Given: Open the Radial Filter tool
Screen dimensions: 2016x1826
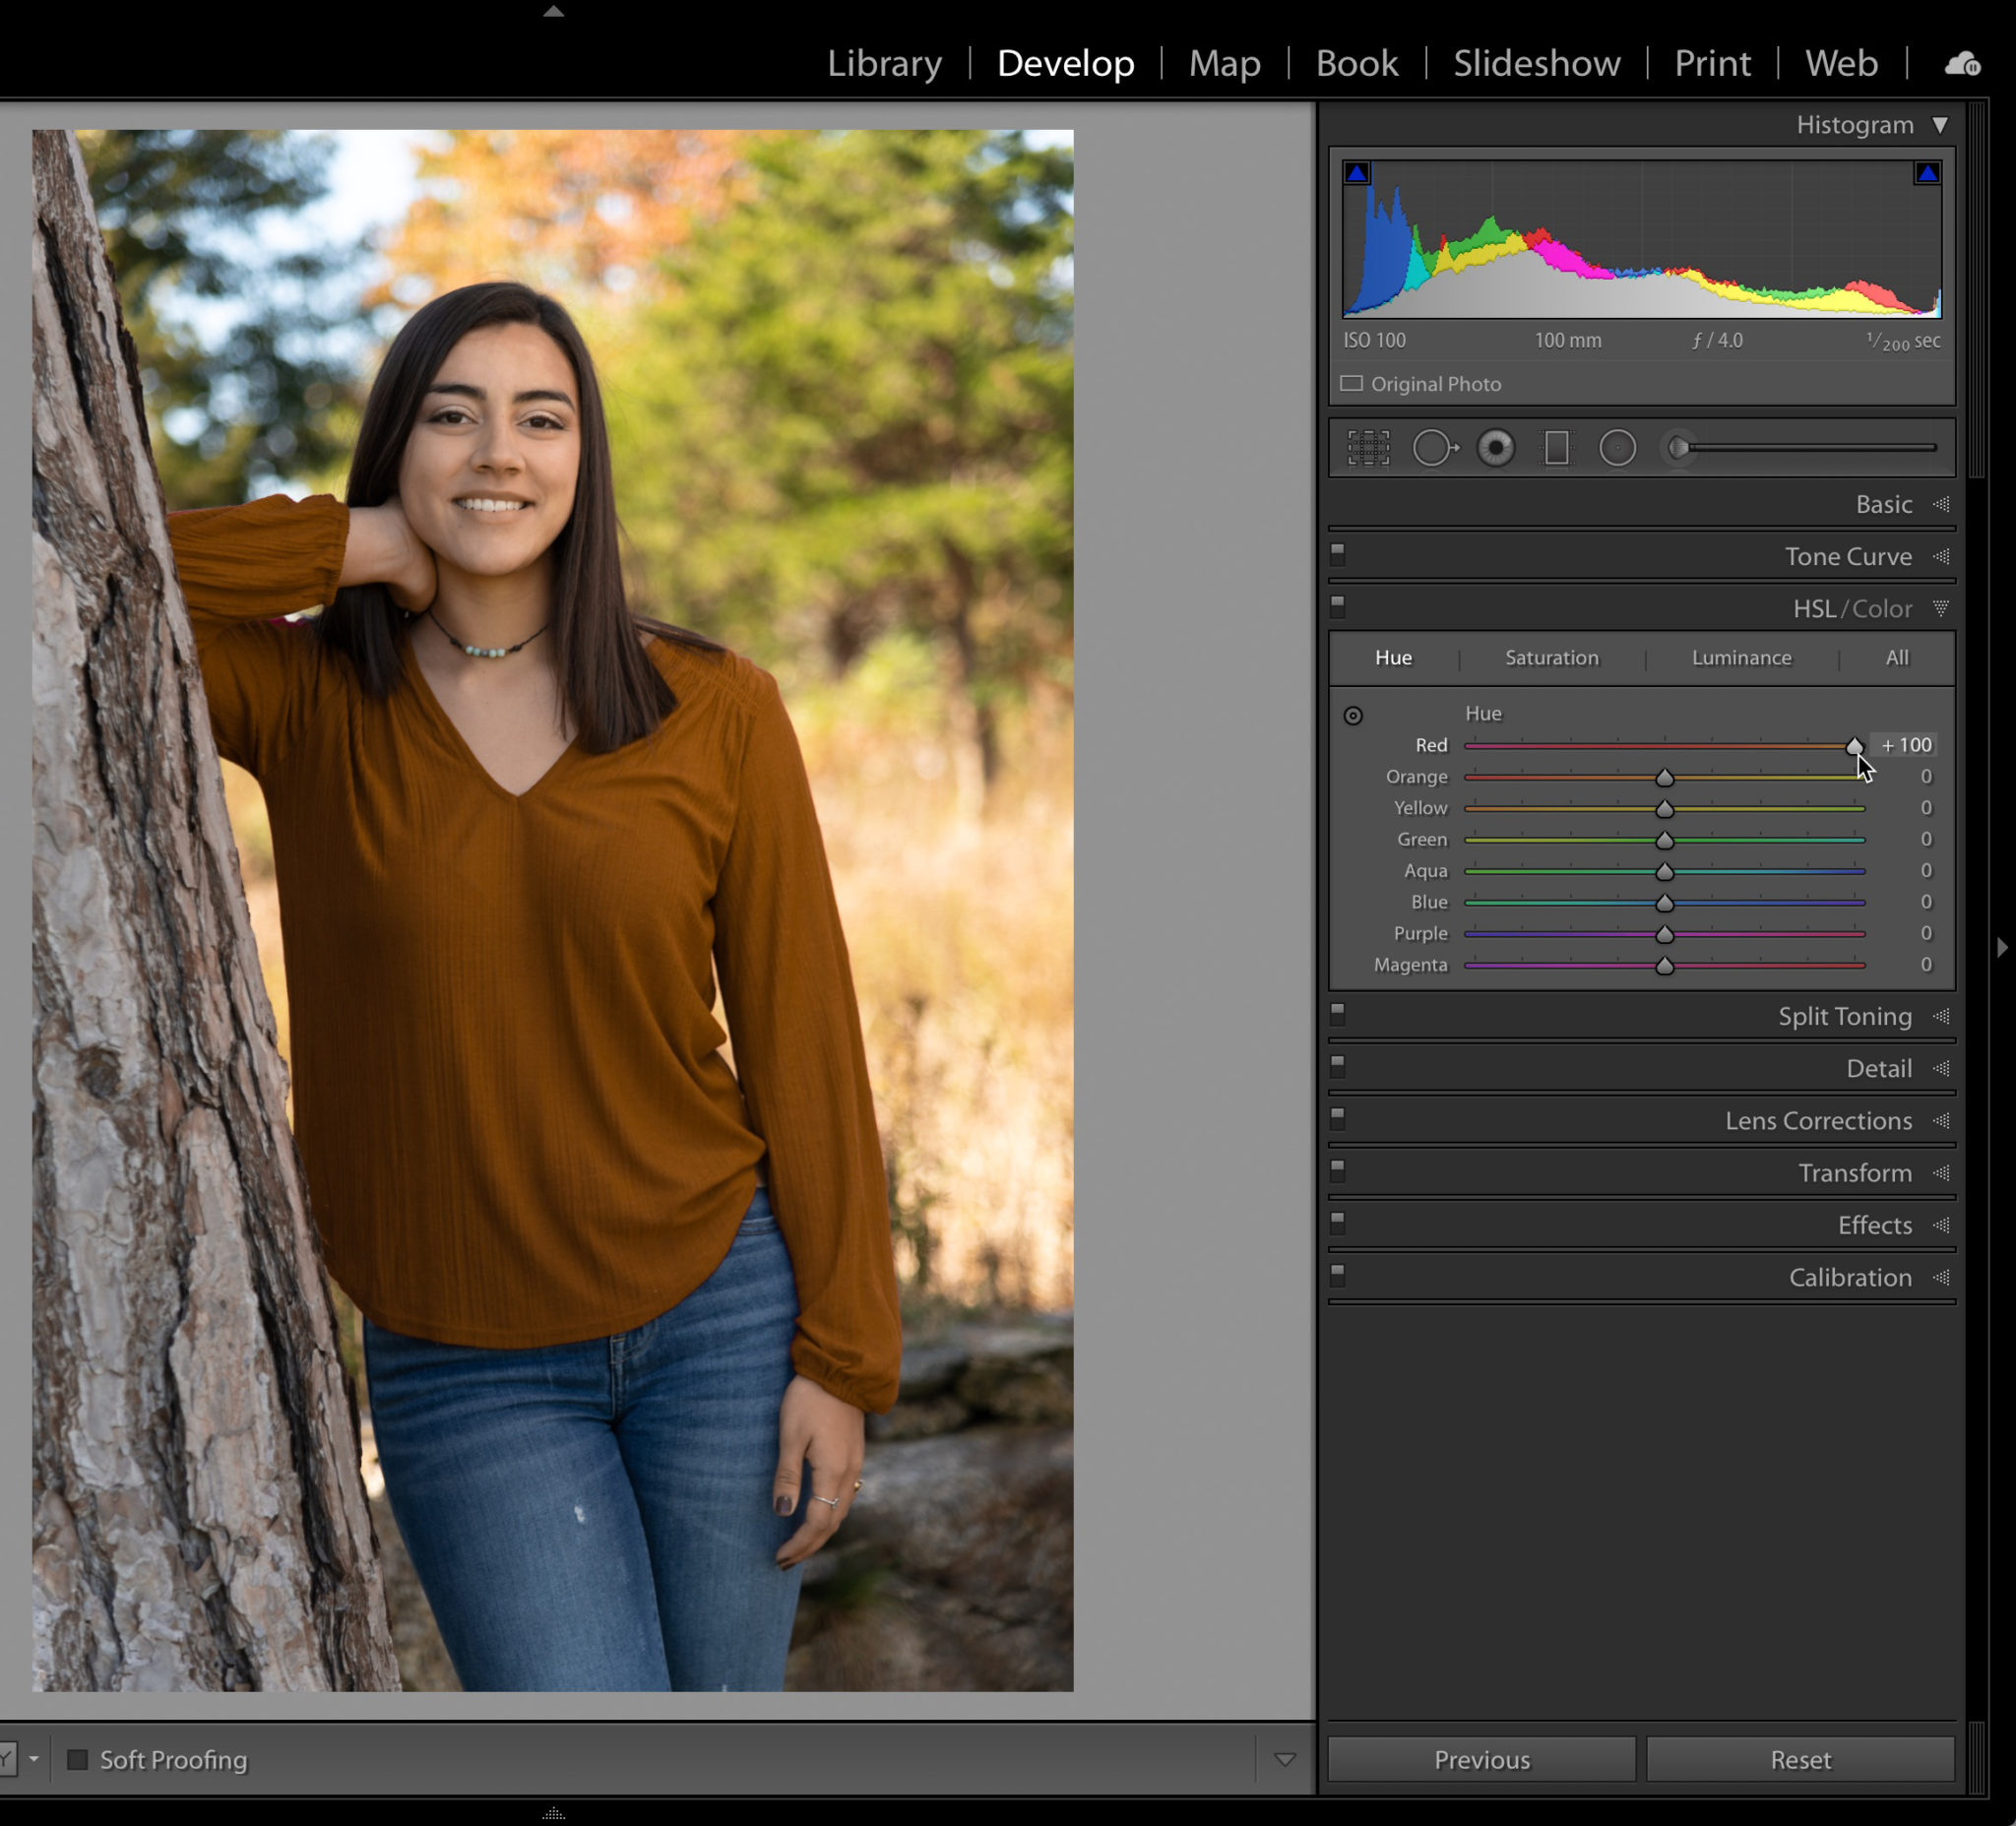Looking at the screenshot, I should click(1617, 447).
